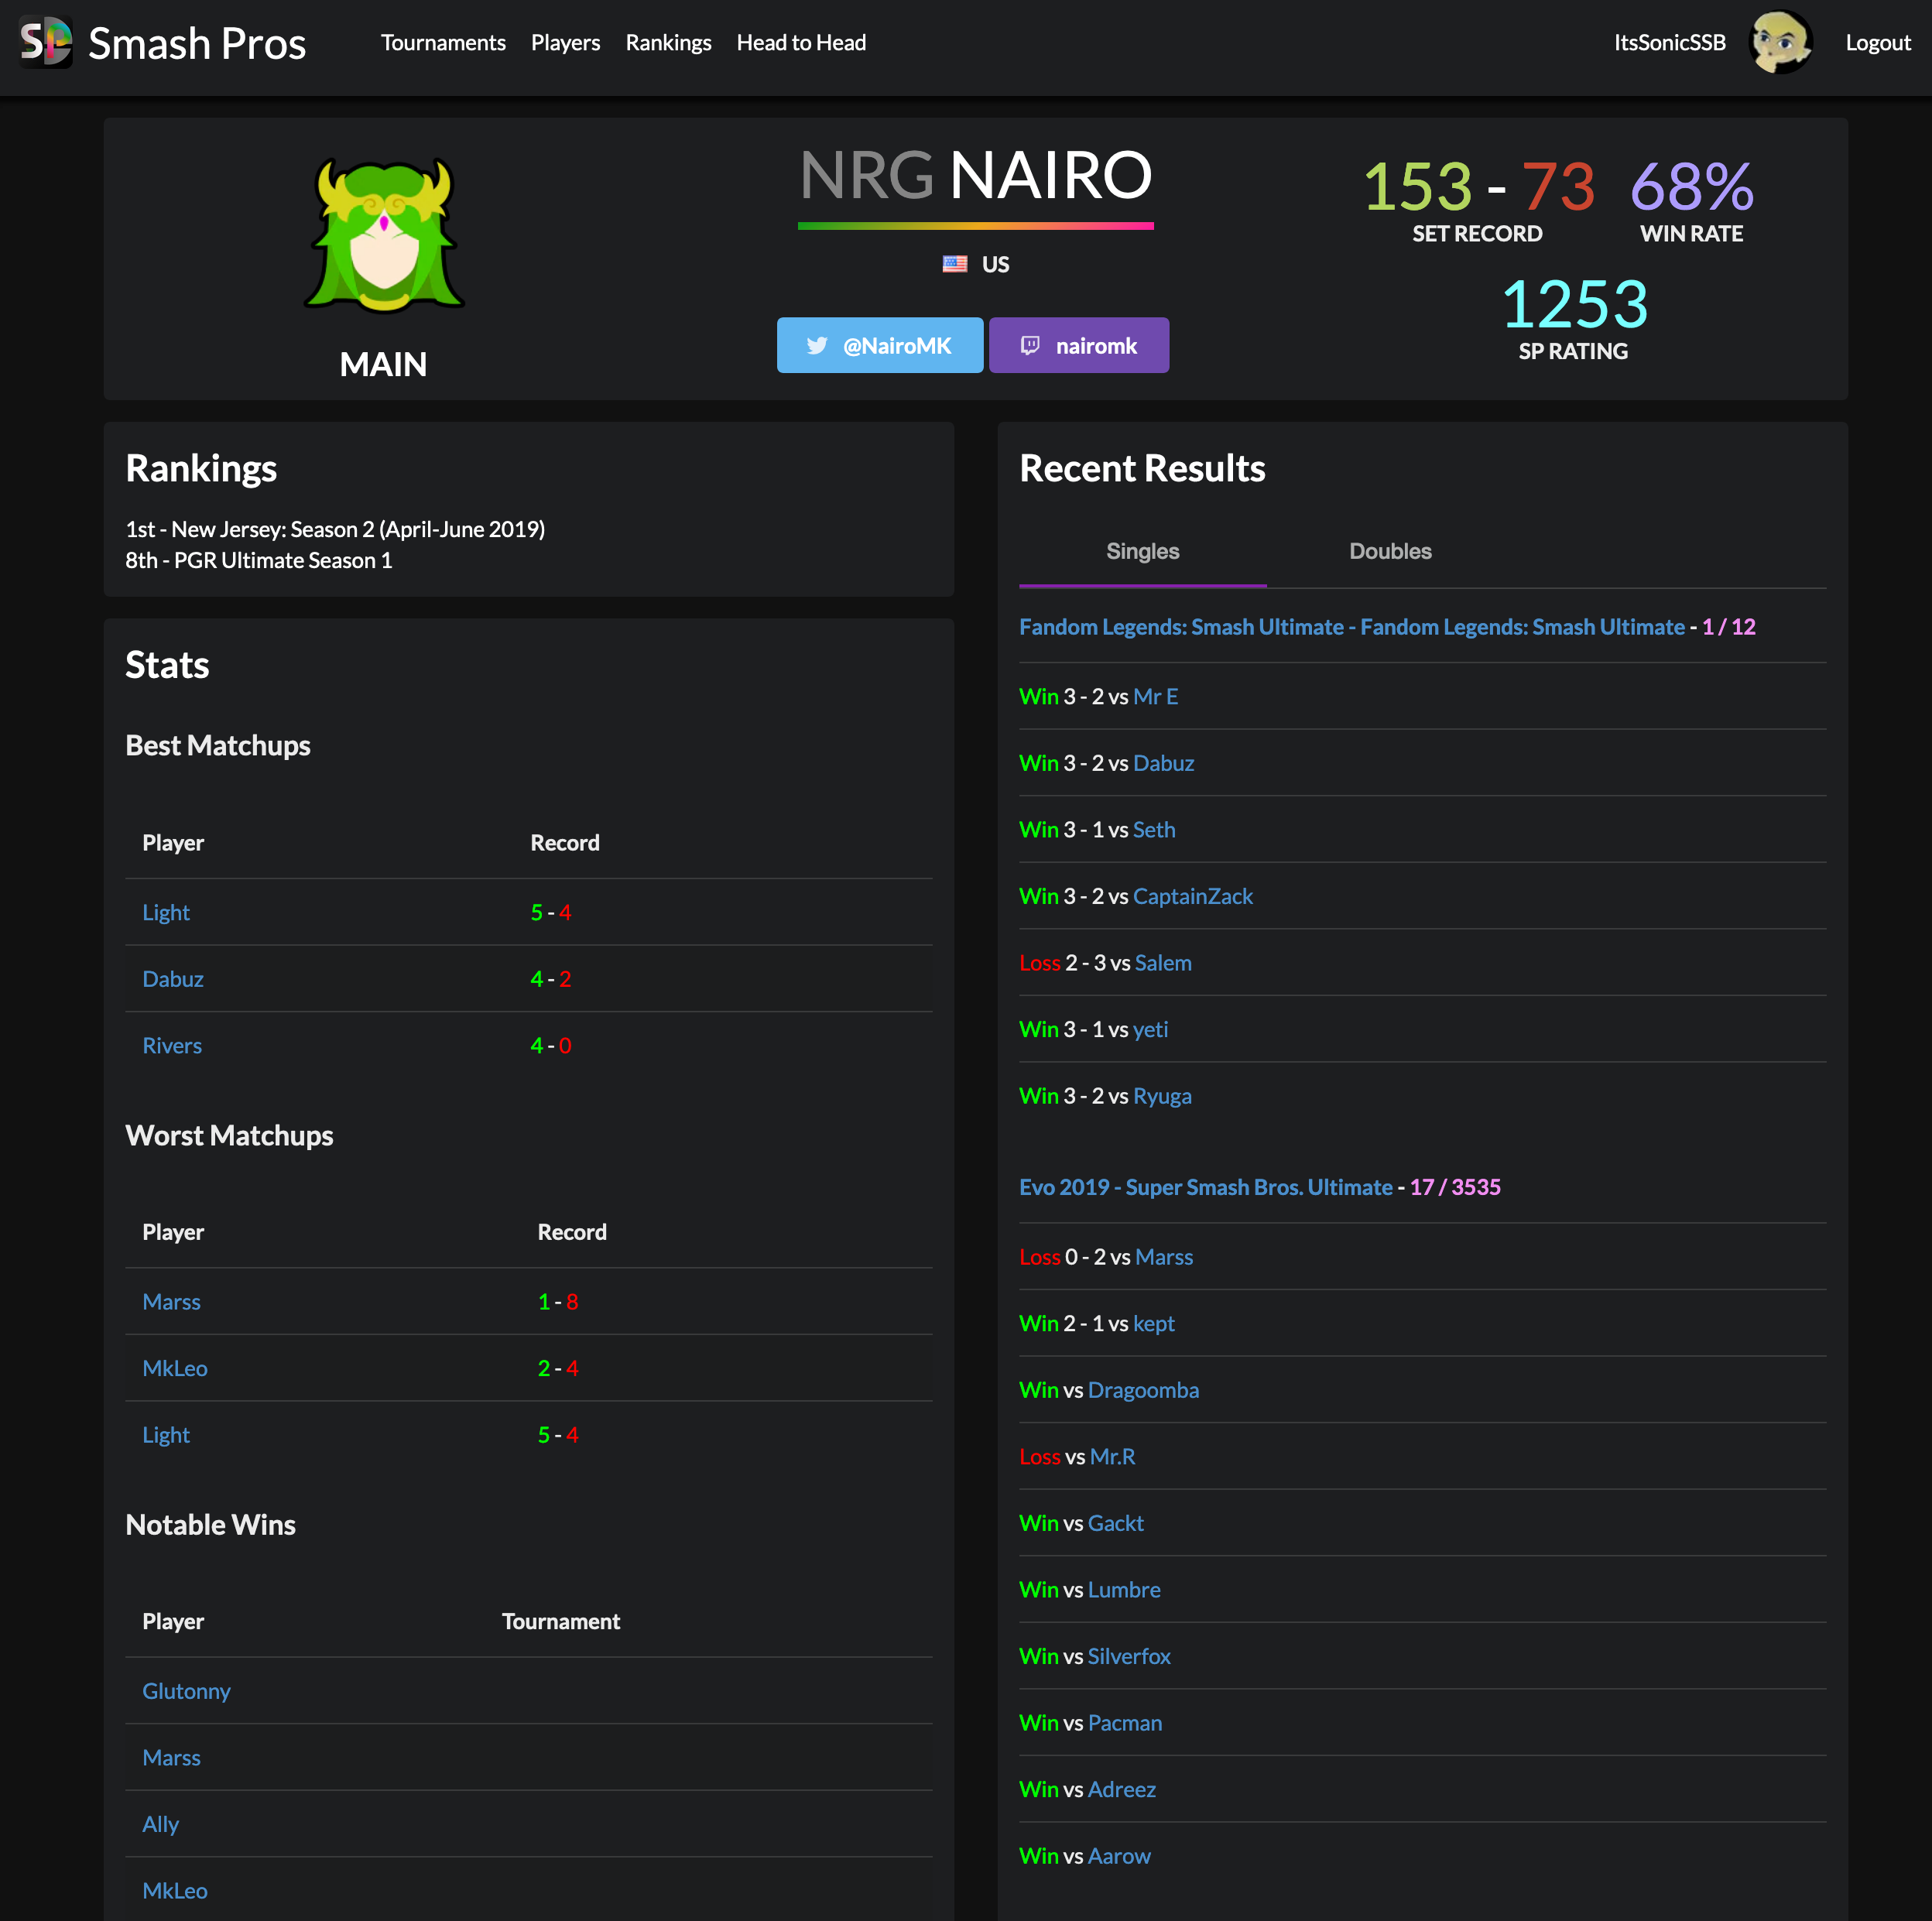Open Light in the Worst Matchups table
The image size is (1932, 1921).
[x=166, y=1435]
